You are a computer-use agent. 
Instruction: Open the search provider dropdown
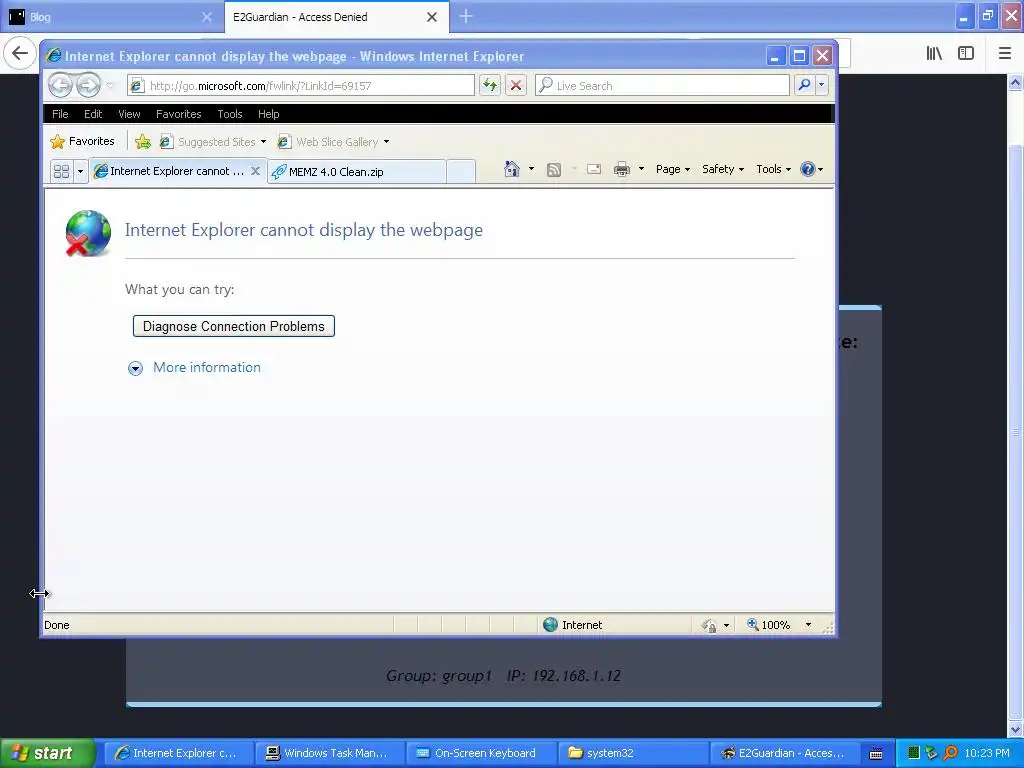[x=822, y=85]
